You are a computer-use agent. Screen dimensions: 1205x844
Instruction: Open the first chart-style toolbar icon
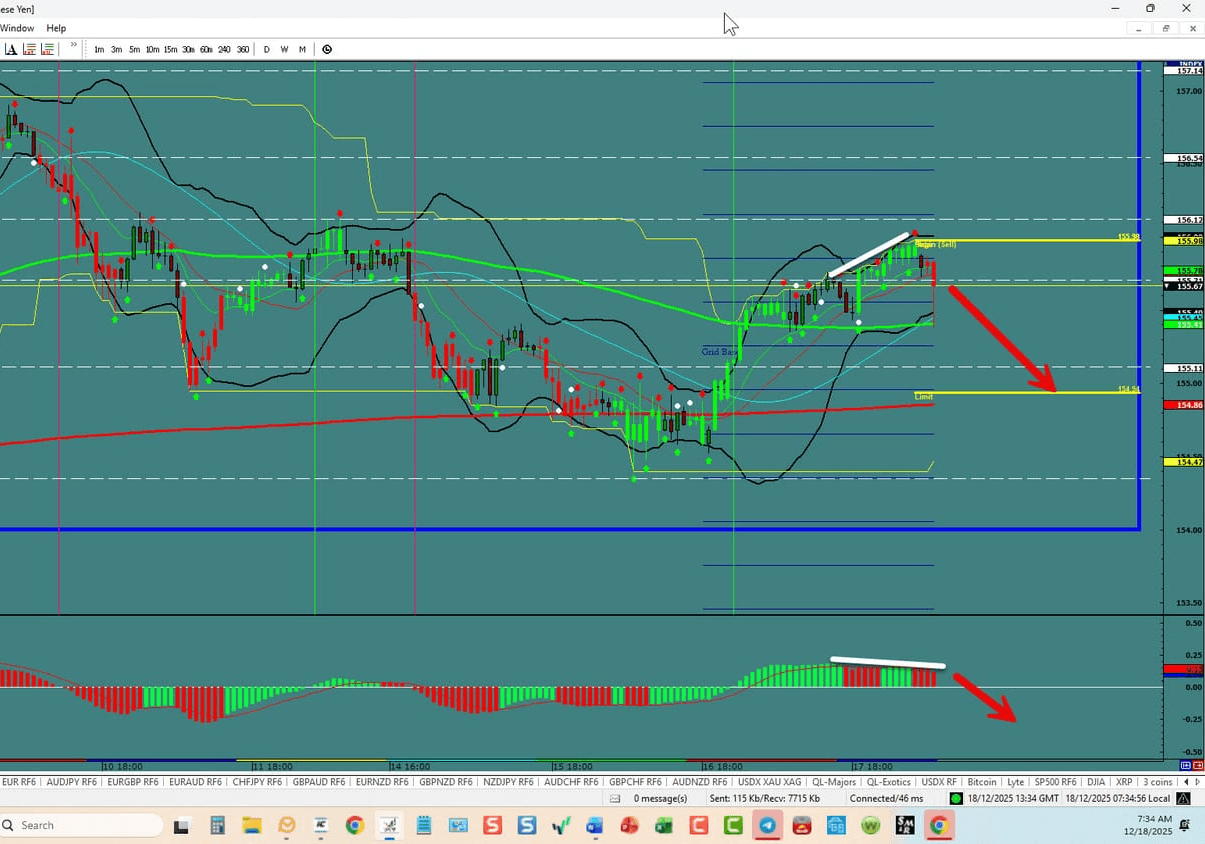click(29, 48)
